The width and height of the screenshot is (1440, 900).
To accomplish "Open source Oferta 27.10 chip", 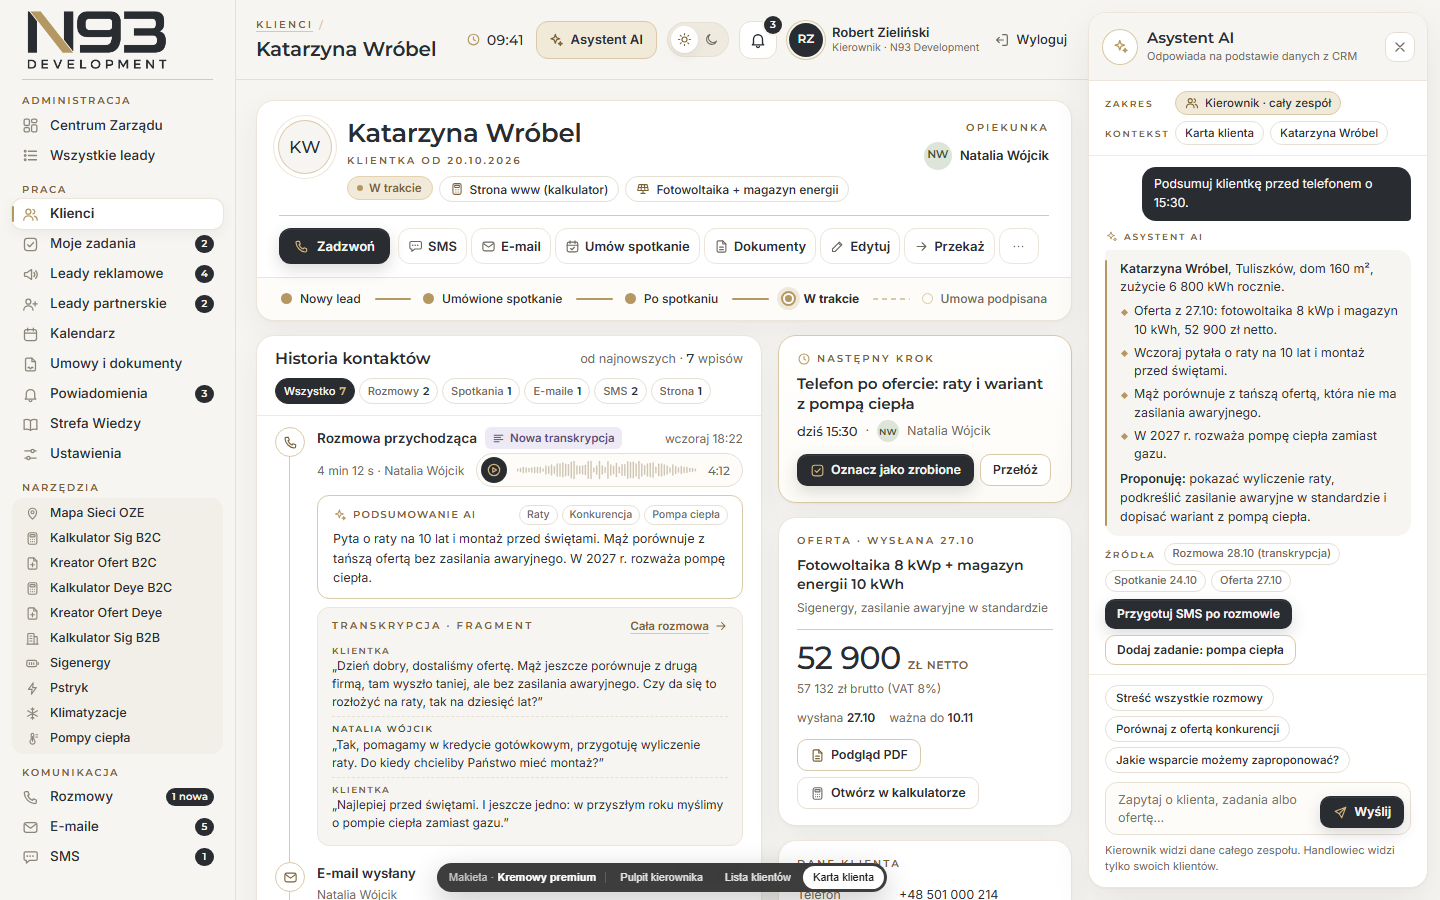I will [1250, 580].
